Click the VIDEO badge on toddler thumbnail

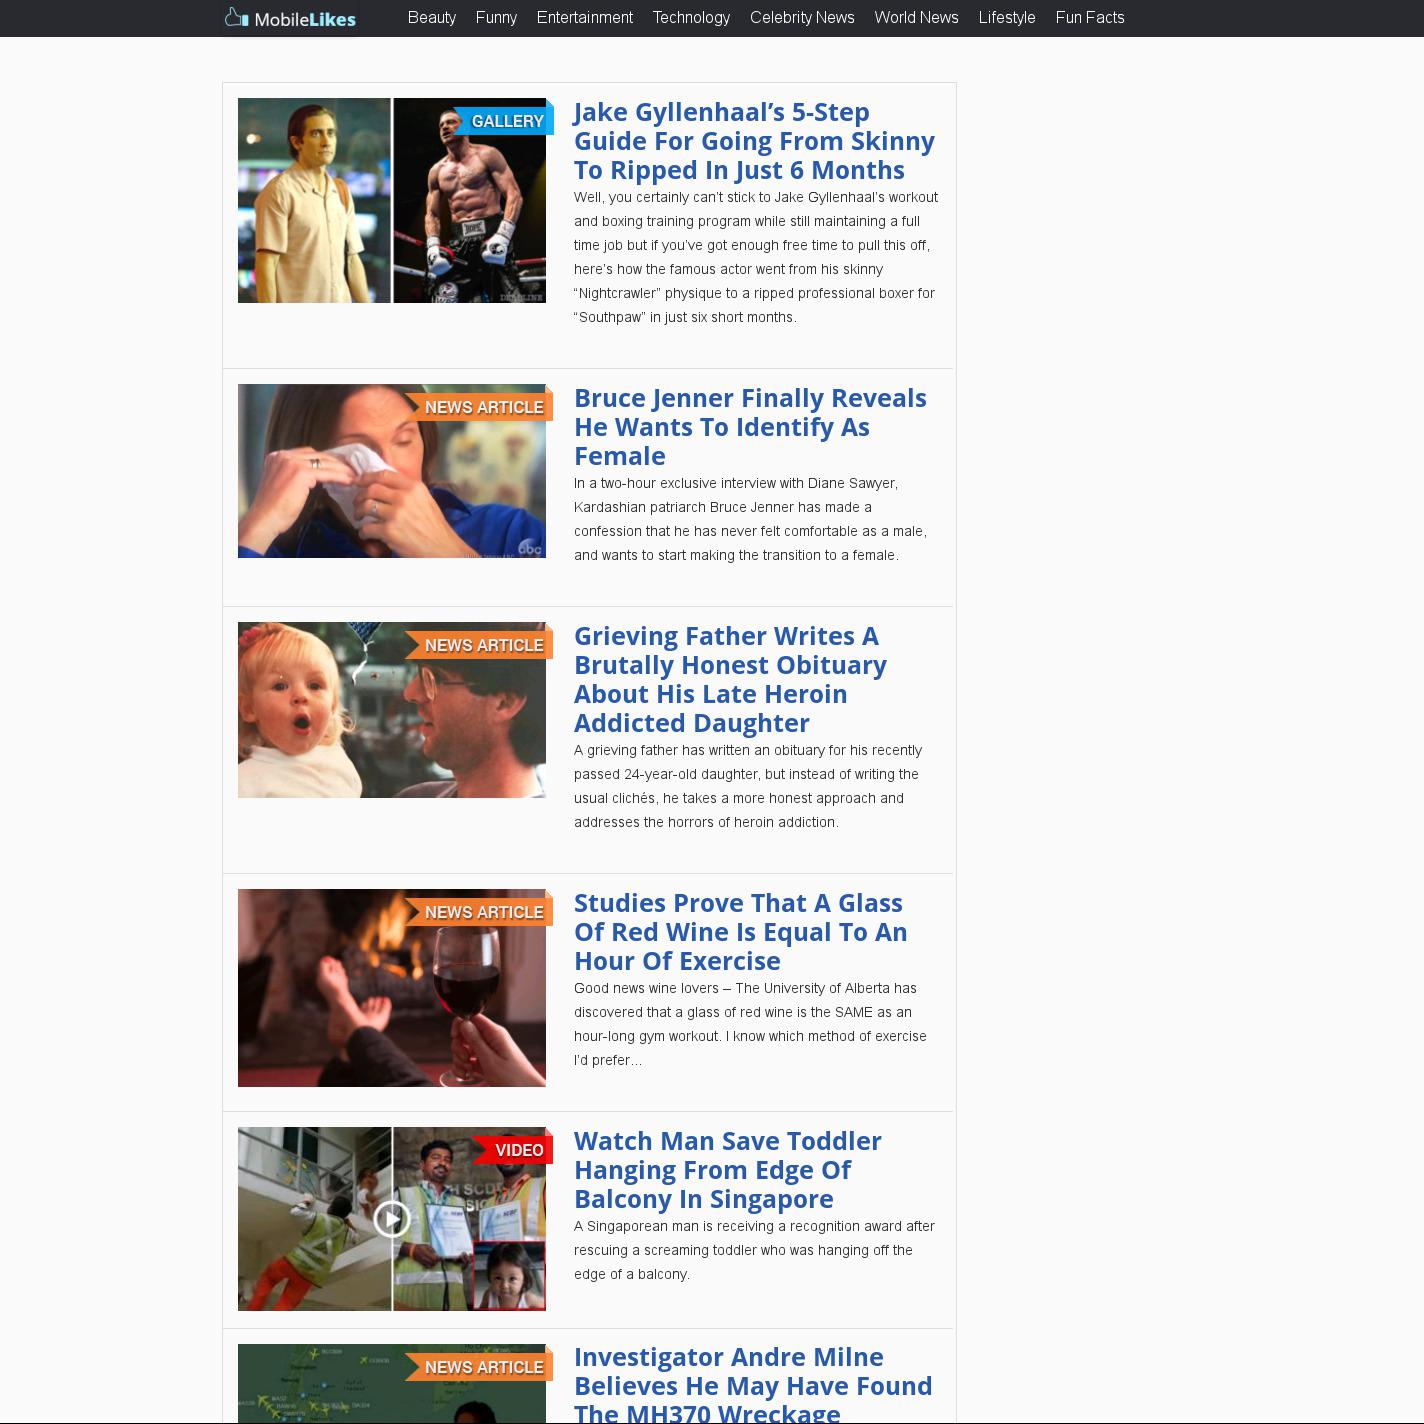(x=517, y=1150)
